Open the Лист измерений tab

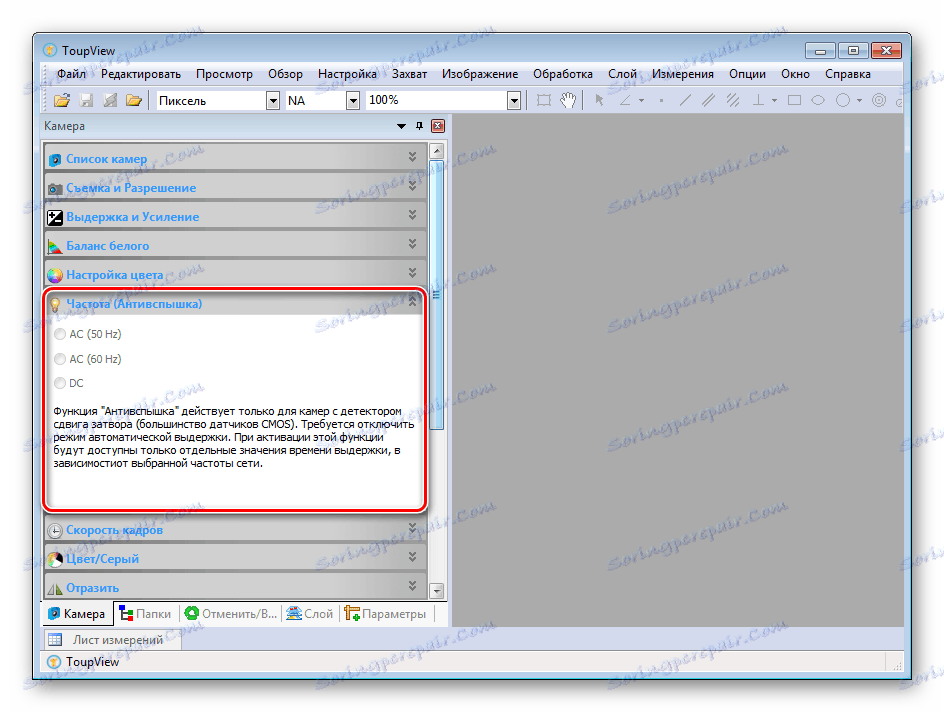click(x=112, y=640)
